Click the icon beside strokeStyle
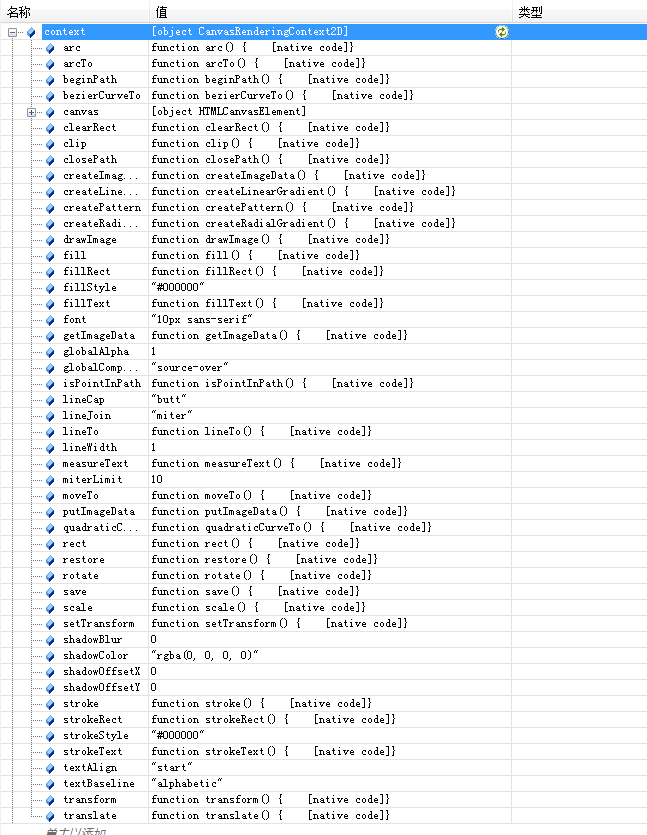 (x=50, y=736)
